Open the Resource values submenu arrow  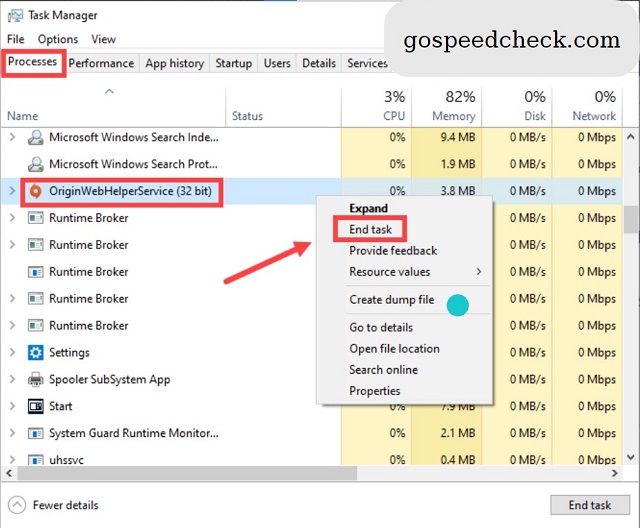click(x=479, y=272)
